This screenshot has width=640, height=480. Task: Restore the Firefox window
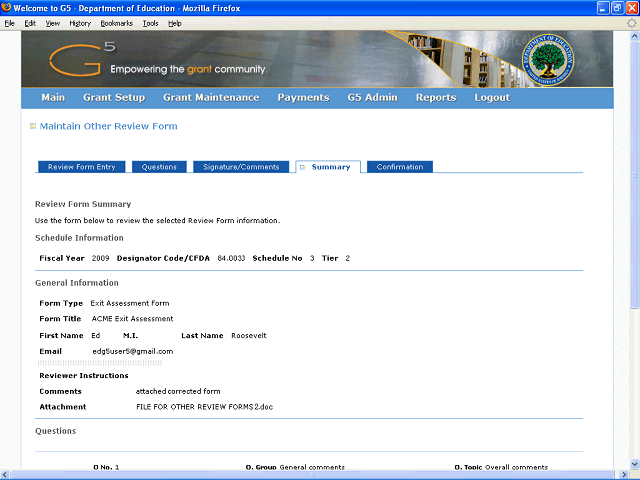(618, 8)
